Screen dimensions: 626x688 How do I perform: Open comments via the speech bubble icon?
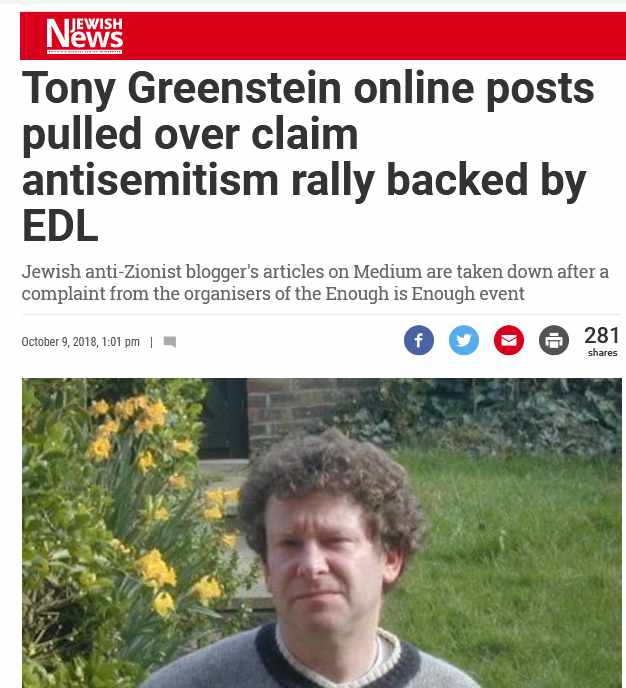pos(170,342)
